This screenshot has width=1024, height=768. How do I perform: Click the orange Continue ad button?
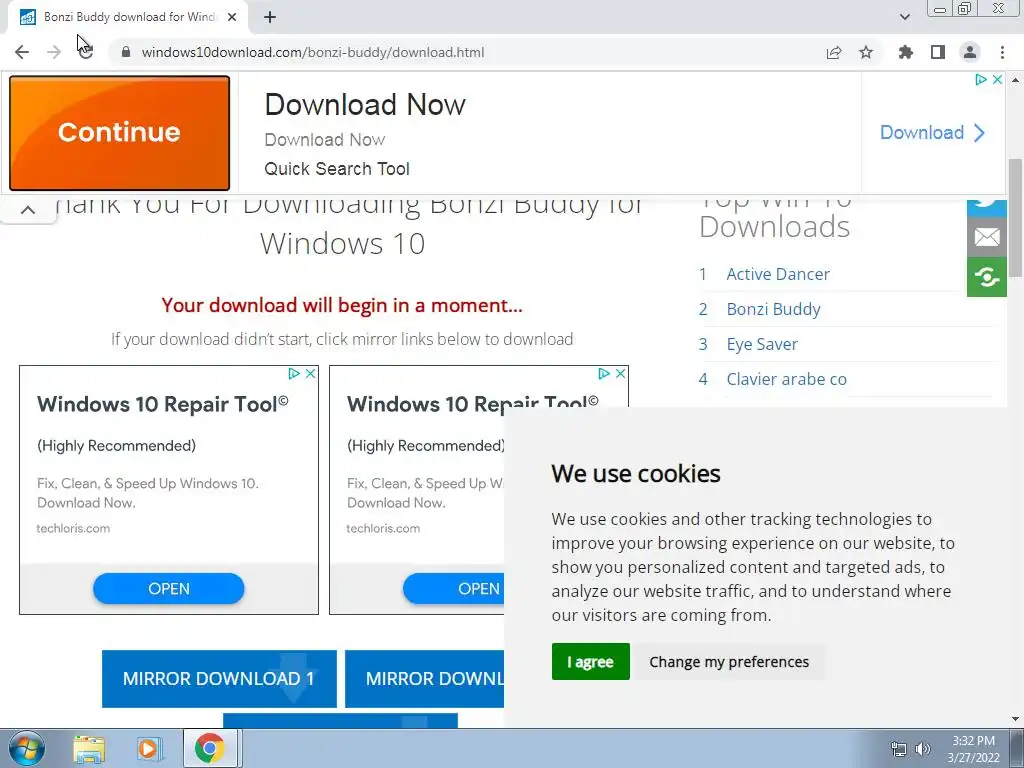[120, 133]
